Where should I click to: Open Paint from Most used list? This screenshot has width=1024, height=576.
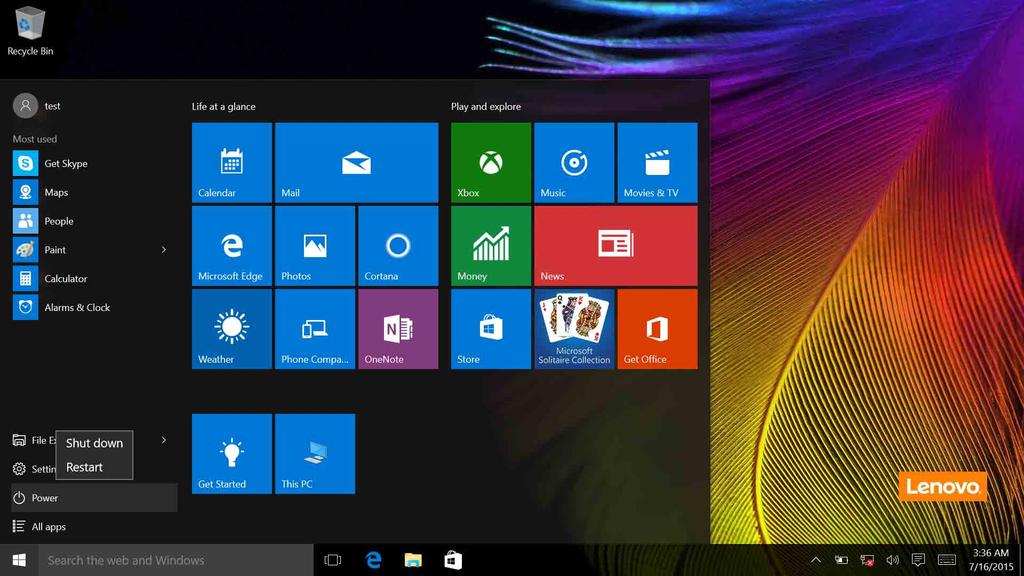pyautogui.click(x=84, y=249)
